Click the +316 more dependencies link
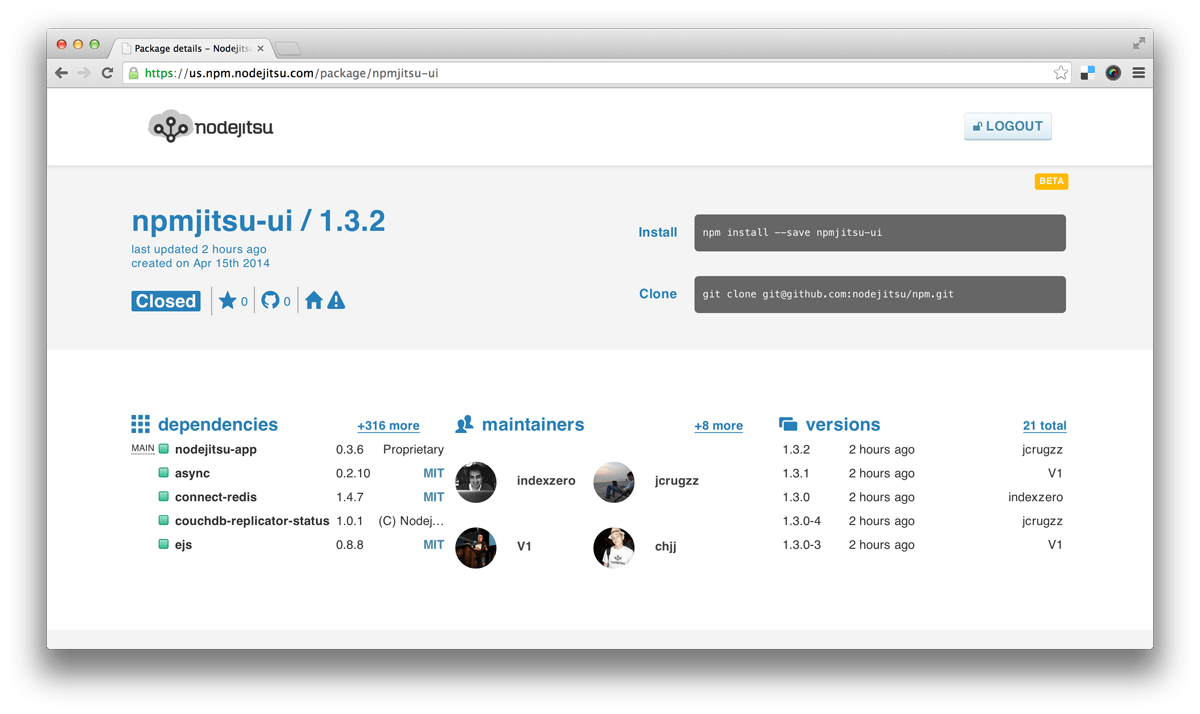The image size is (1200, 714). coord(388,426)
